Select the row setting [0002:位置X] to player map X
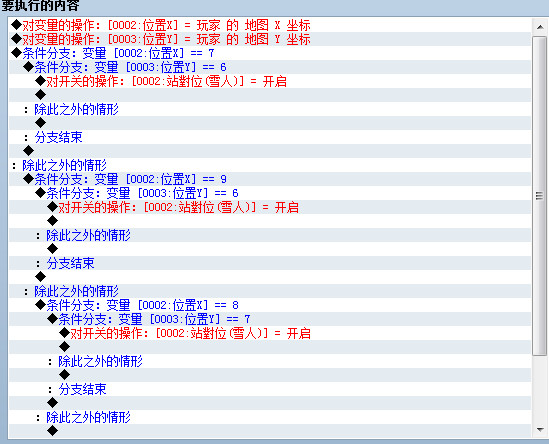This screenshot has height=444, width=549. click(x=270, y=25)
